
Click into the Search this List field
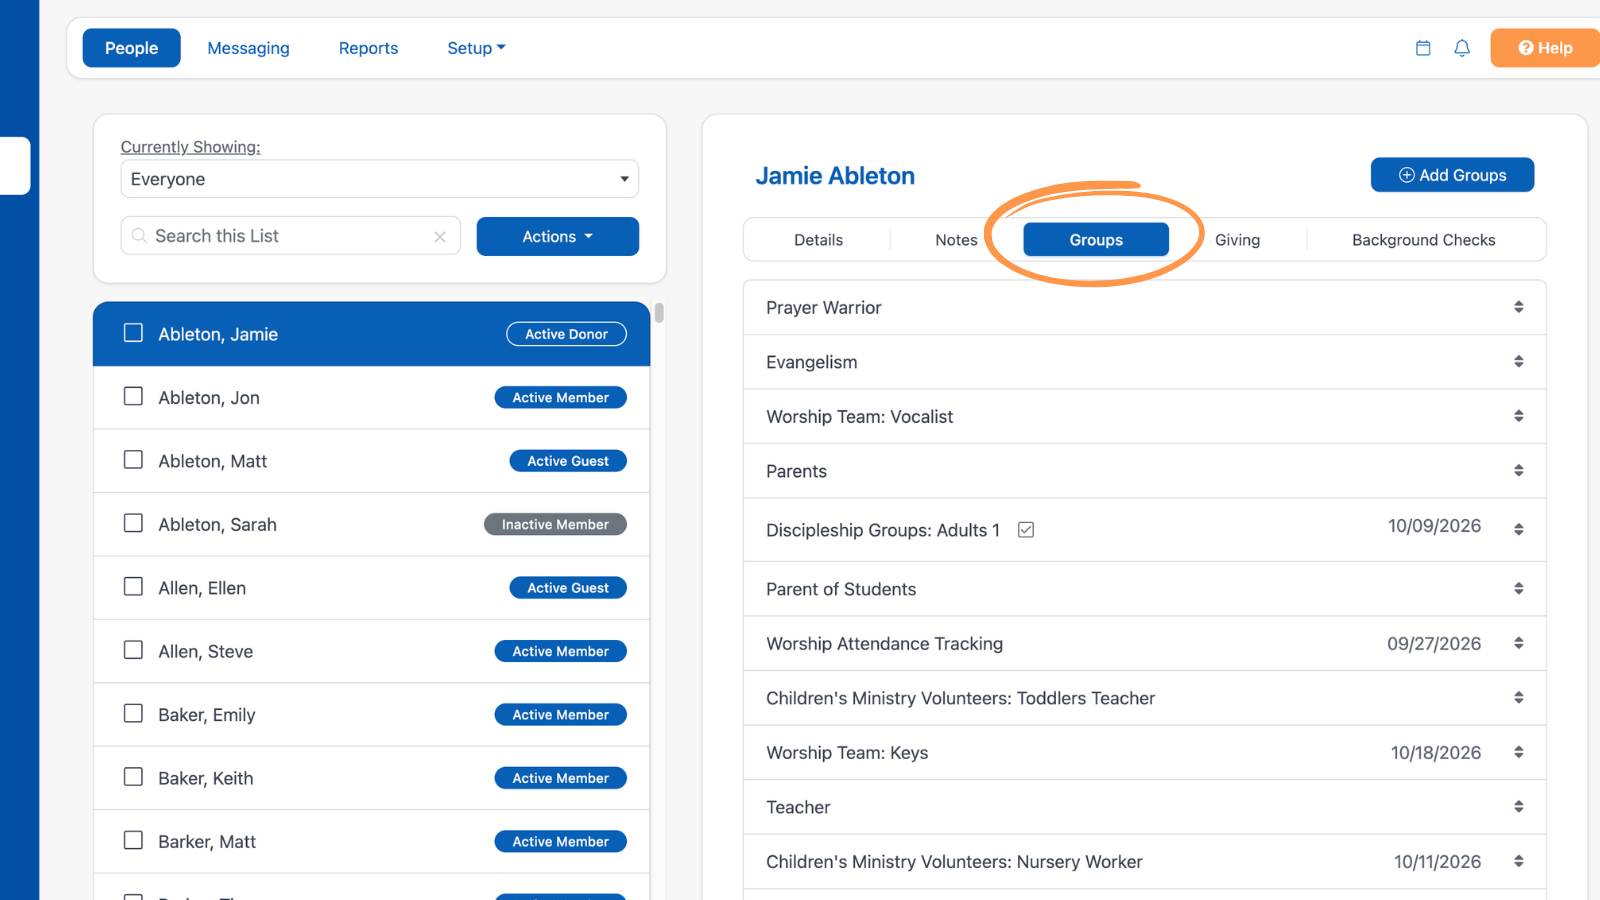click(290, 236)
